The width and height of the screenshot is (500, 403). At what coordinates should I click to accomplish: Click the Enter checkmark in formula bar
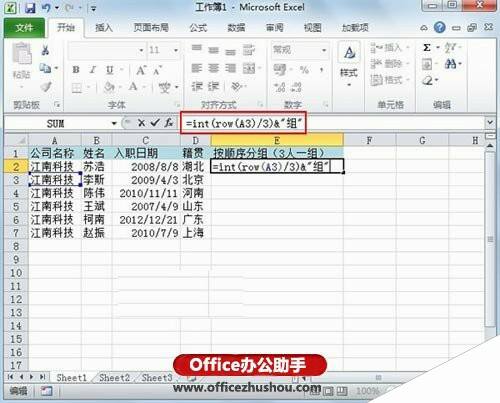[155, 123]
